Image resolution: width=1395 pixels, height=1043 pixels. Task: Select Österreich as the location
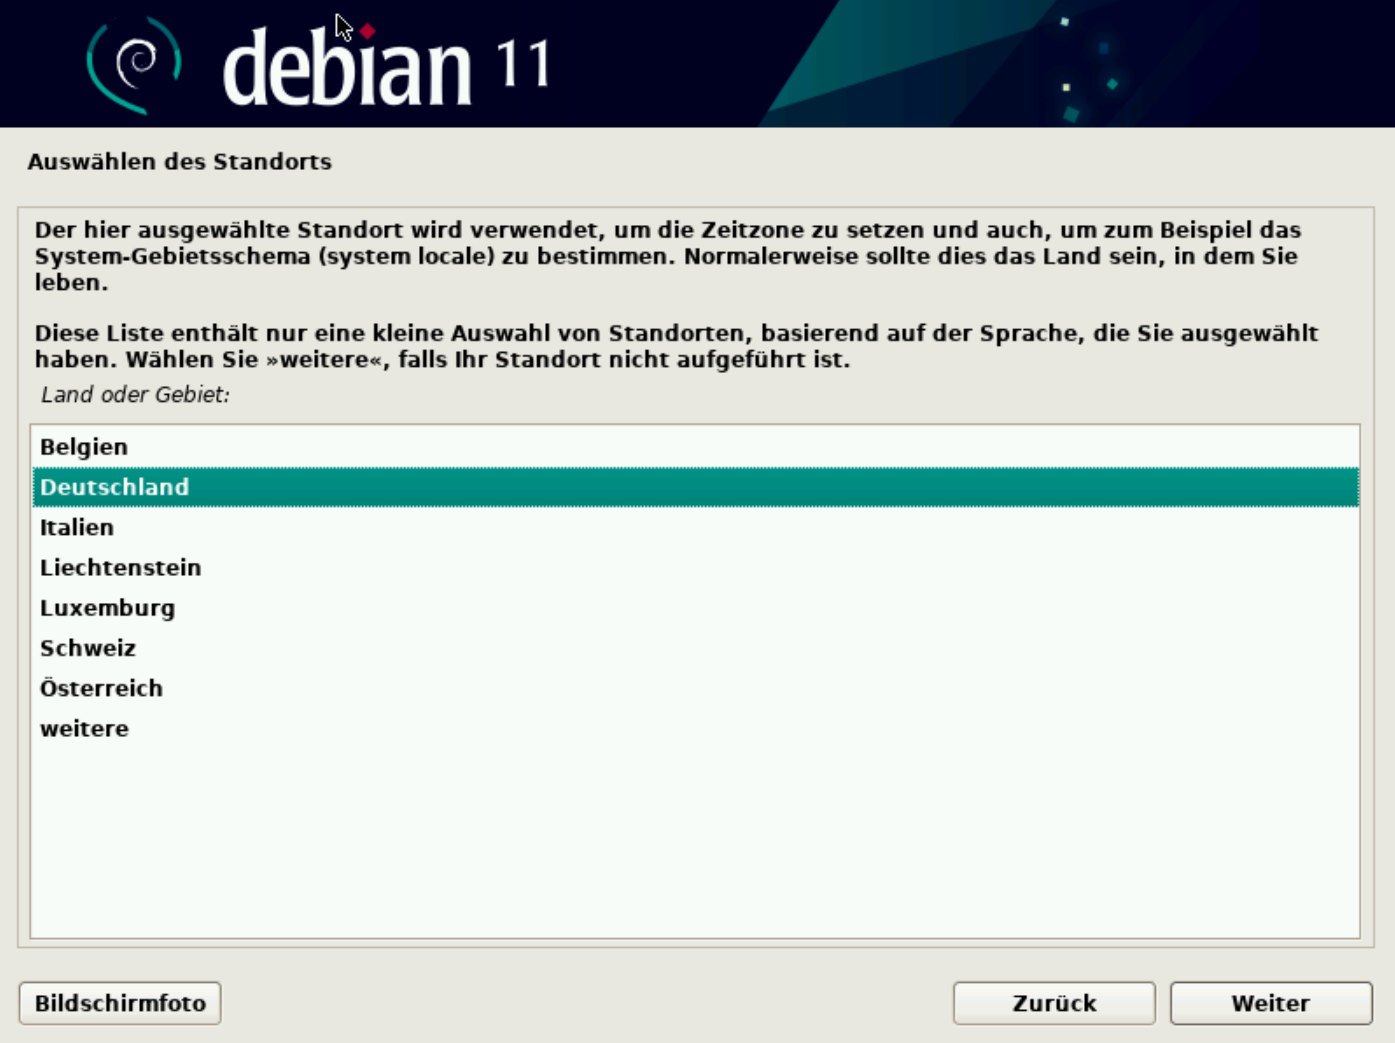coord(695,688)
